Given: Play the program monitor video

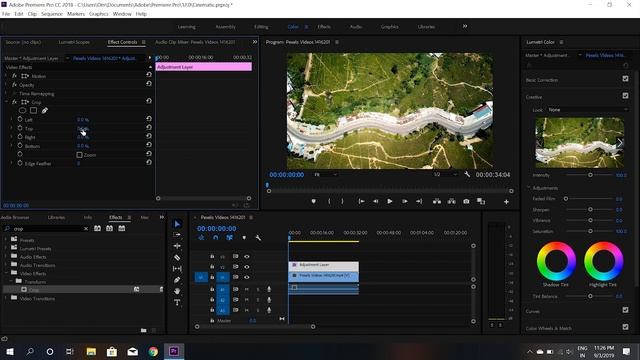Looking at the screenshot, I should tap(389, 201).
